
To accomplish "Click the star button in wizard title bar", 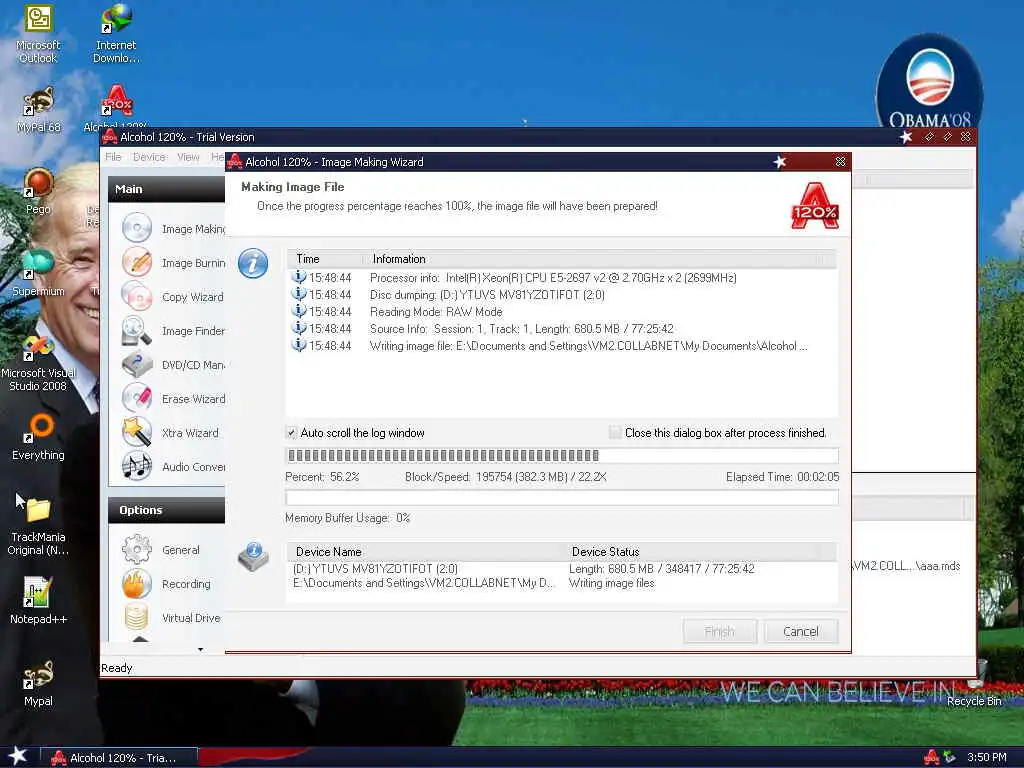I will coord(780,161).
